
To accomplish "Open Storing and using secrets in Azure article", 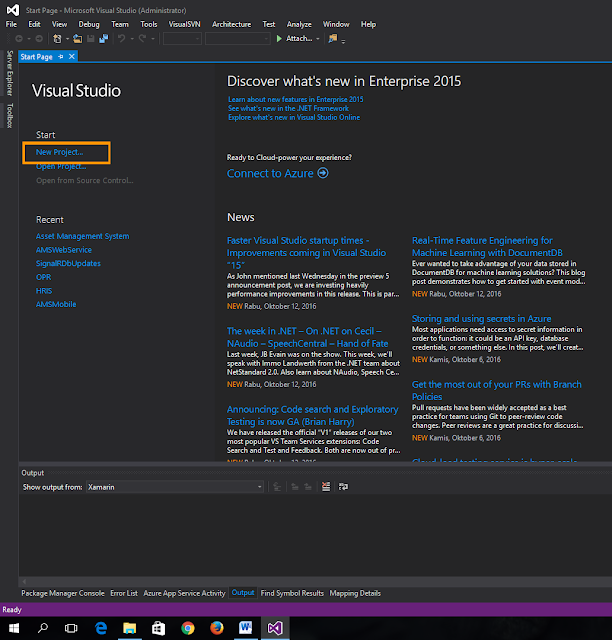I will (481, 318).
